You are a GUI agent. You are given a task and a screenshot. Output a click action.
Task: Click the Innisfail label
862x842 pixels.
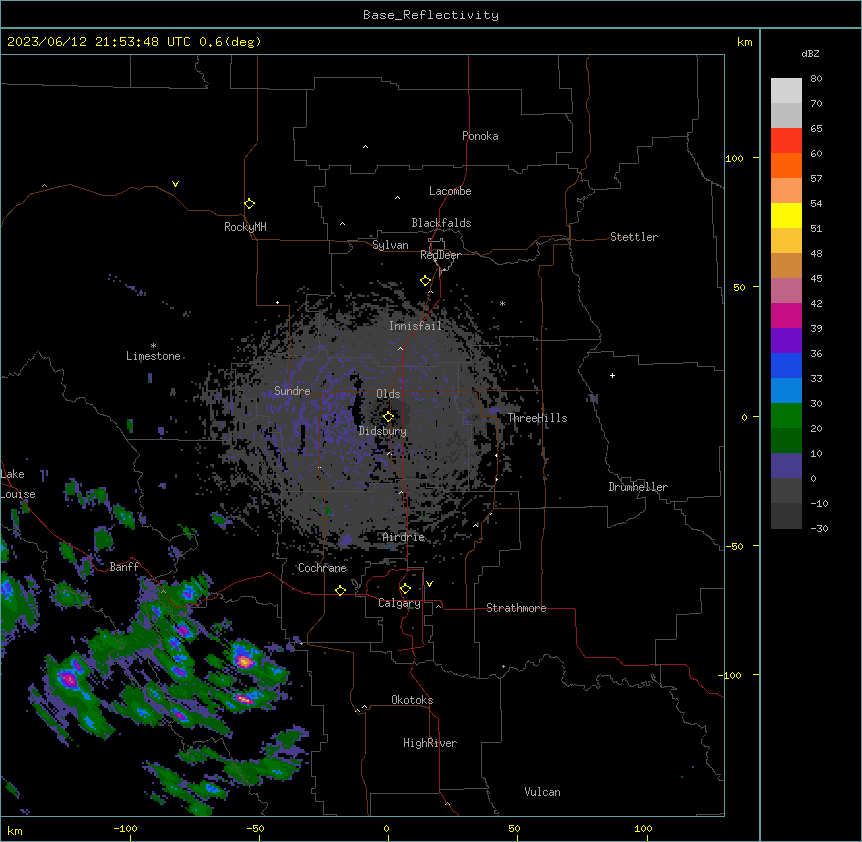coord(415,326)
